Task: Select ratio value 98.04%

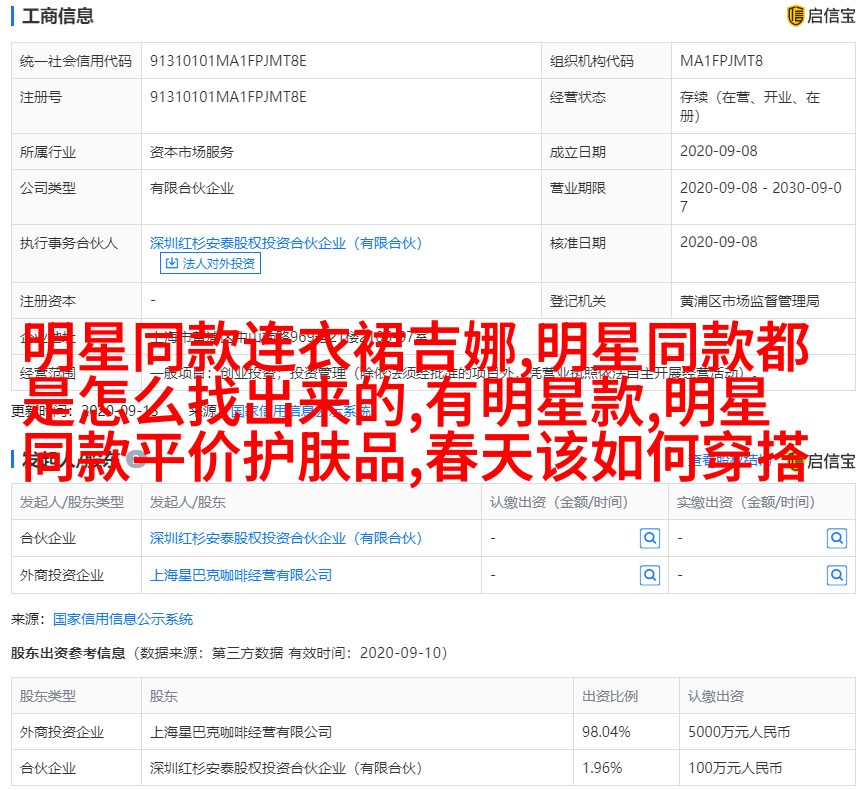Action: tap(605, 732)
